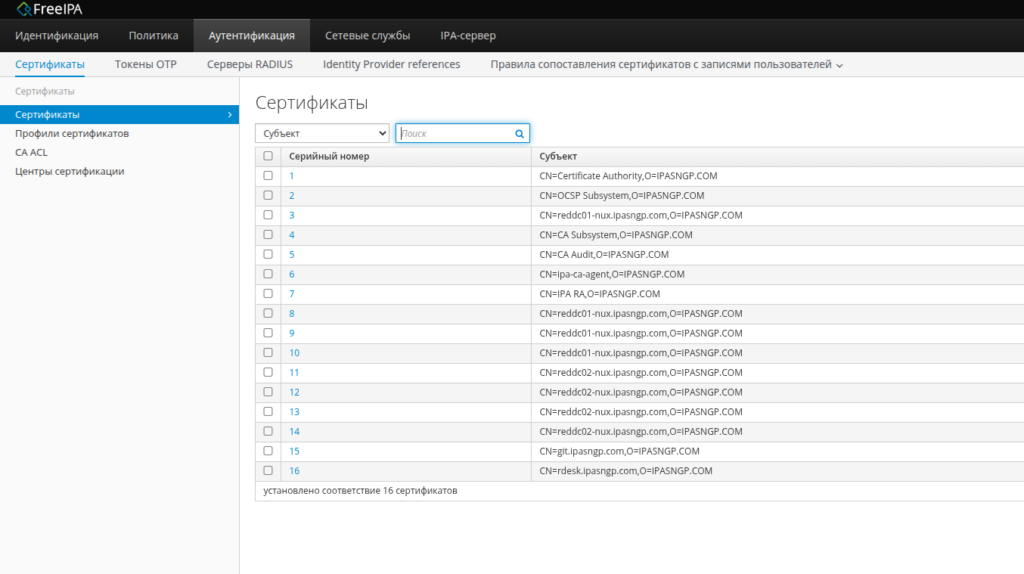
Task: Switch to the Сертификаты sub-tab
Action: point(50,65)
